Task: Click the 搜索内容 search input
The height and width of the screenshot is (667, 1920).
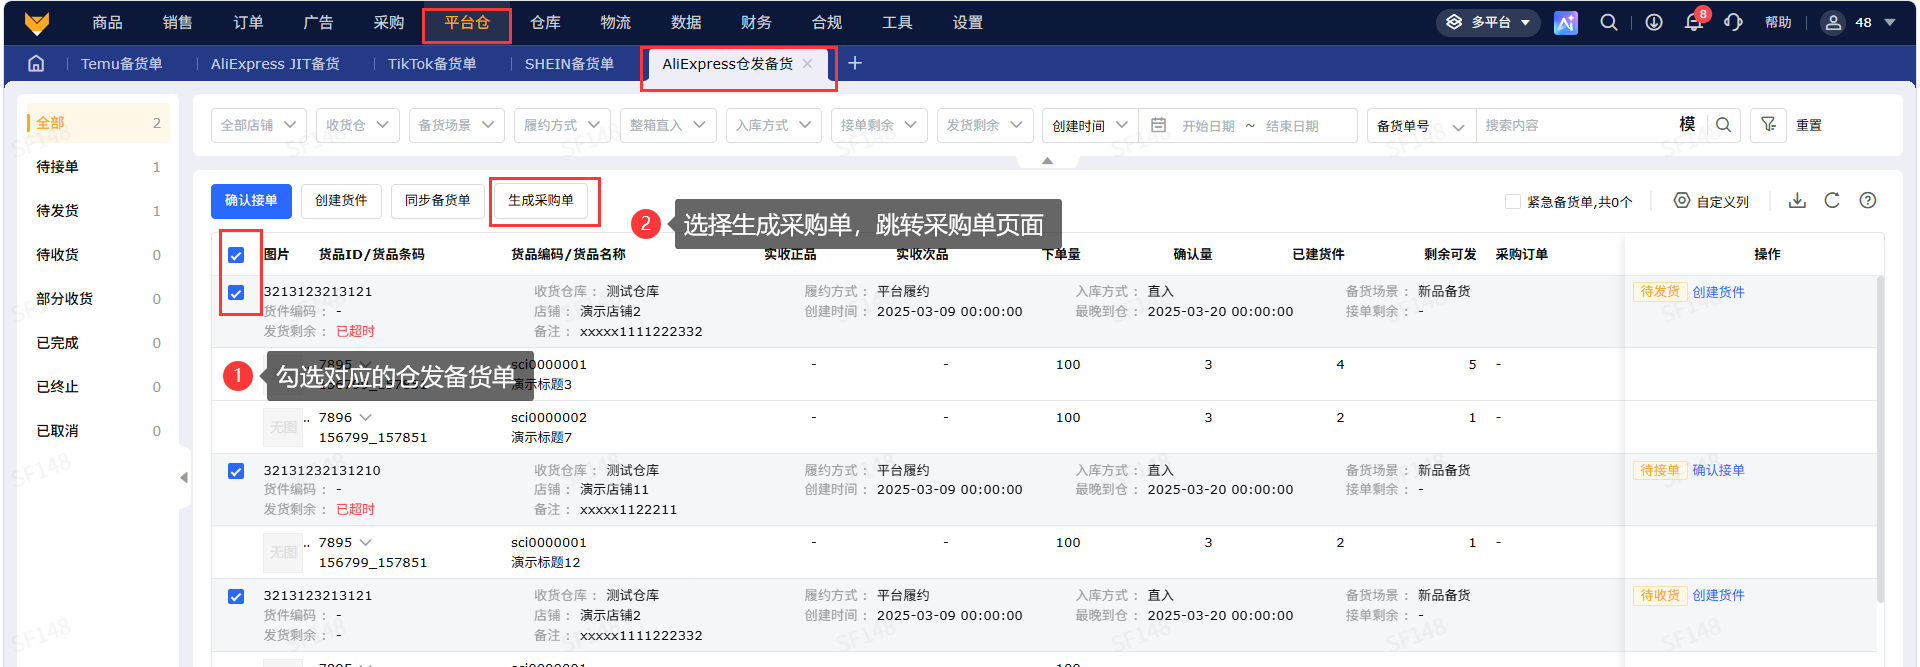Action: tap(1576, 125)
